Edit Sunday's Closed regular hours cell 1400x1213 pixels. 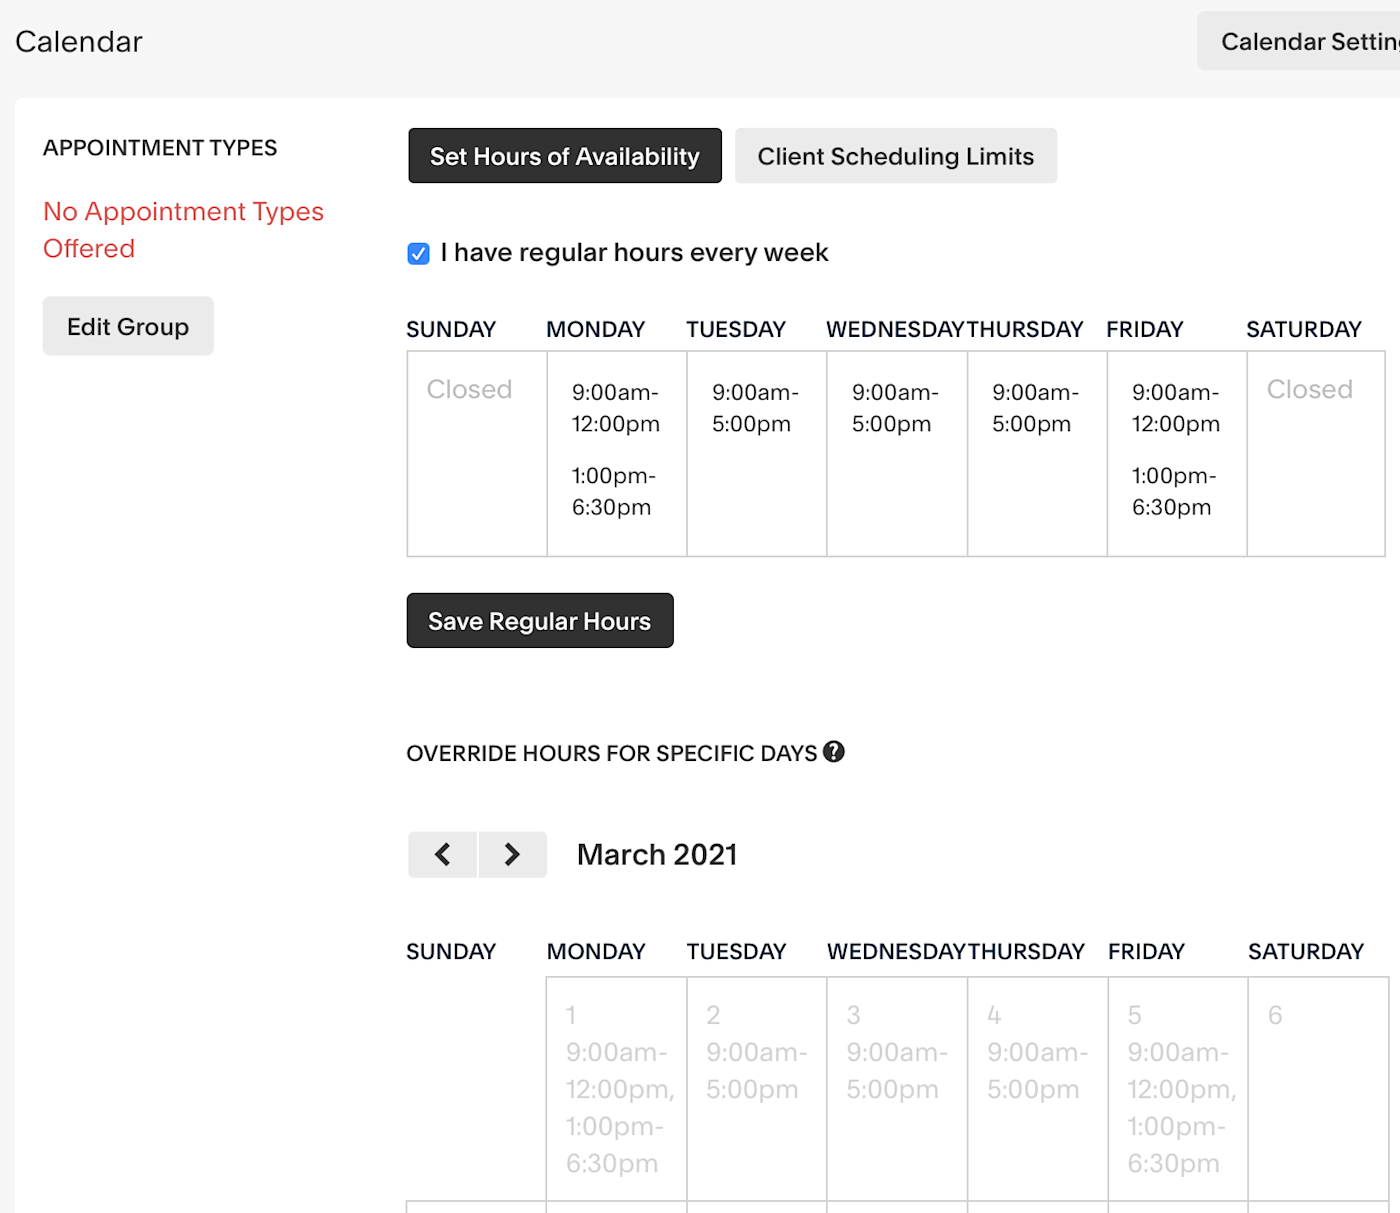pyautogui.click(x=477, y=454)
